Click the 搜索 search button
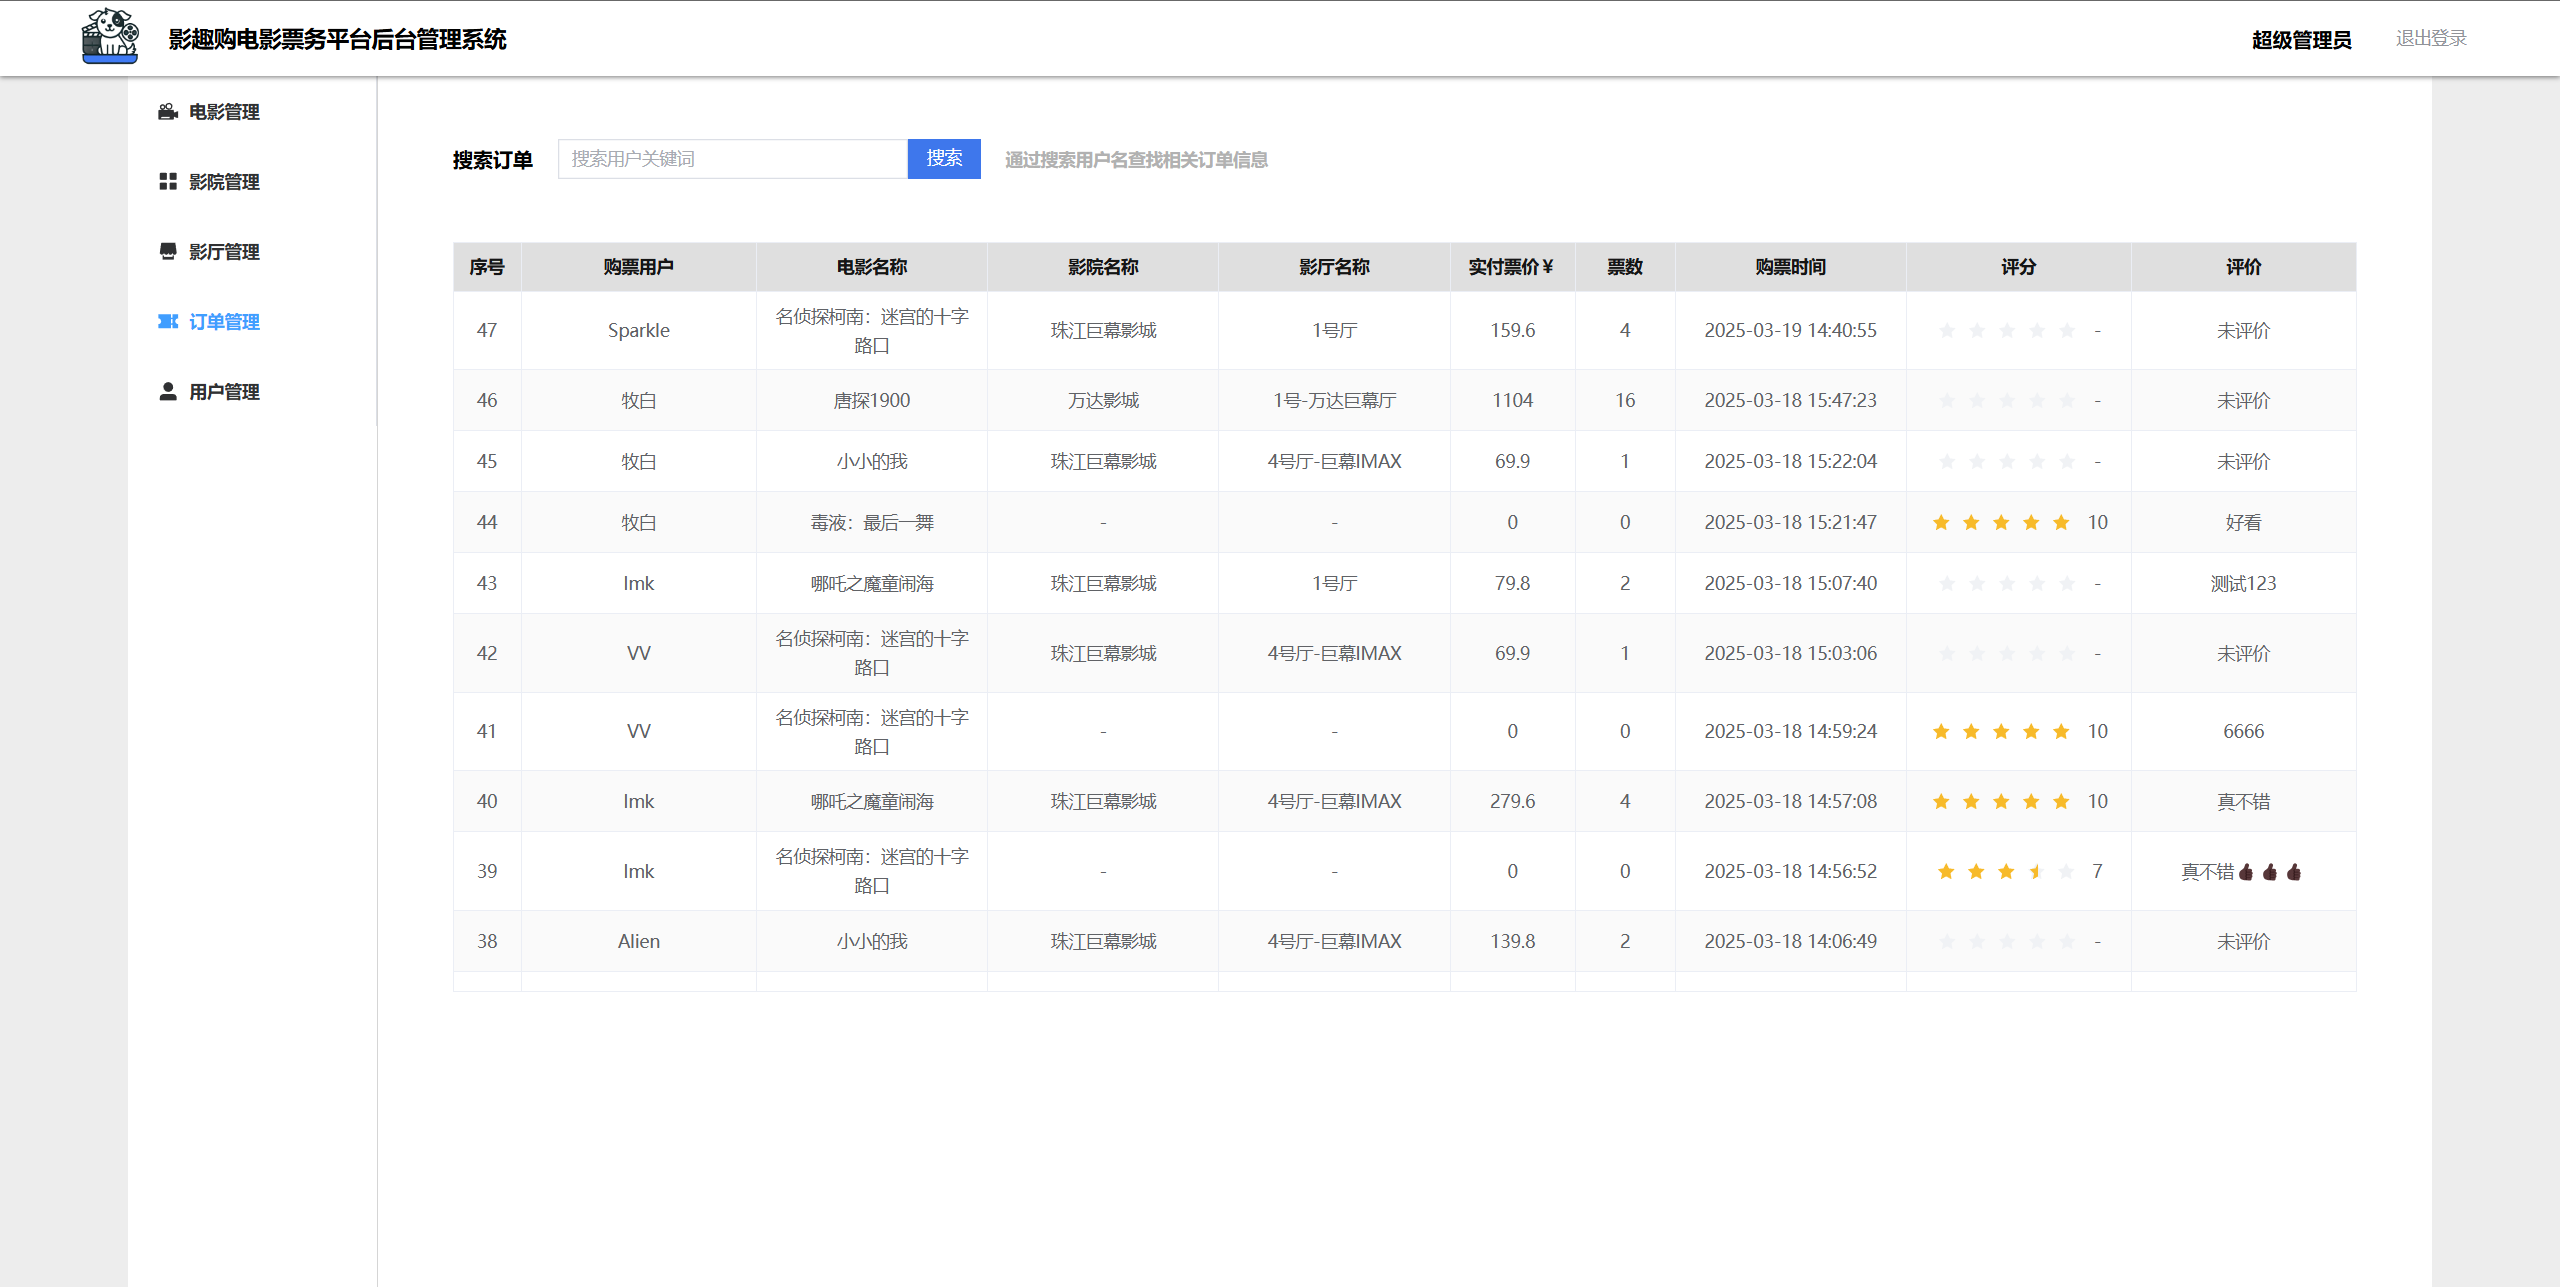Viewport: 2560px width, 1287px height. (x=943, y=158)
